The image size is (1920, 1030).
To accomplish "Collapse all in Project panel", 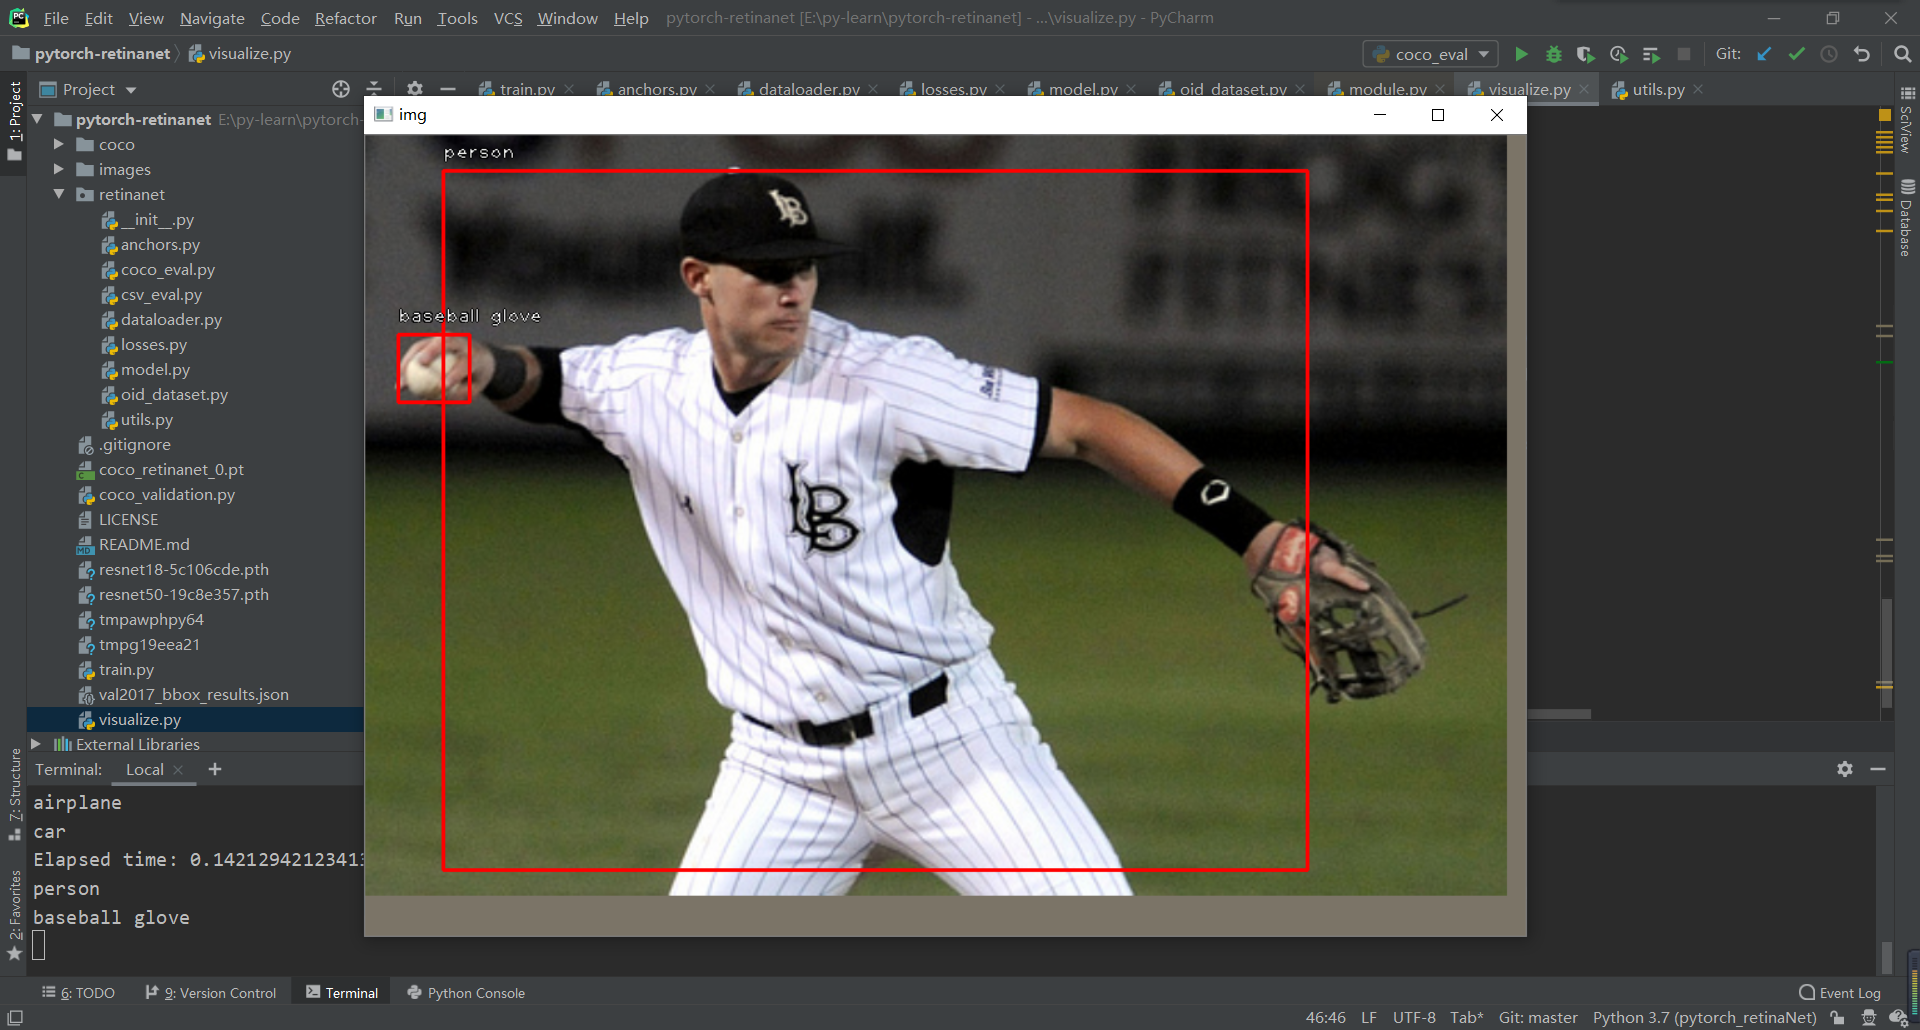I will tap(374, 89).
